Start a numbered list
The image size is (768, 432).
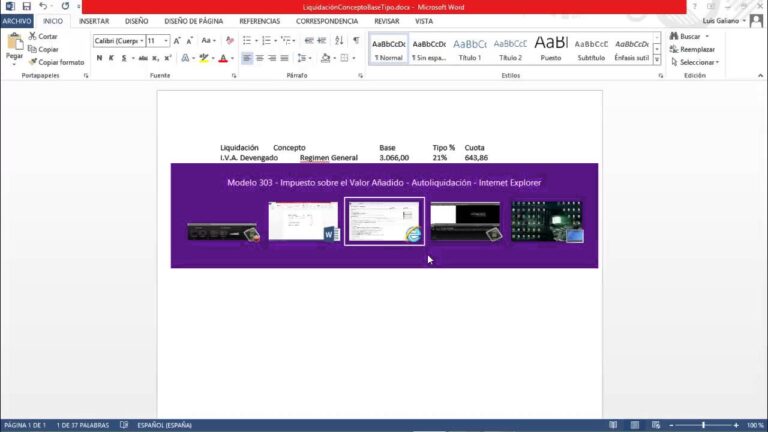click(x=266, y=41)
